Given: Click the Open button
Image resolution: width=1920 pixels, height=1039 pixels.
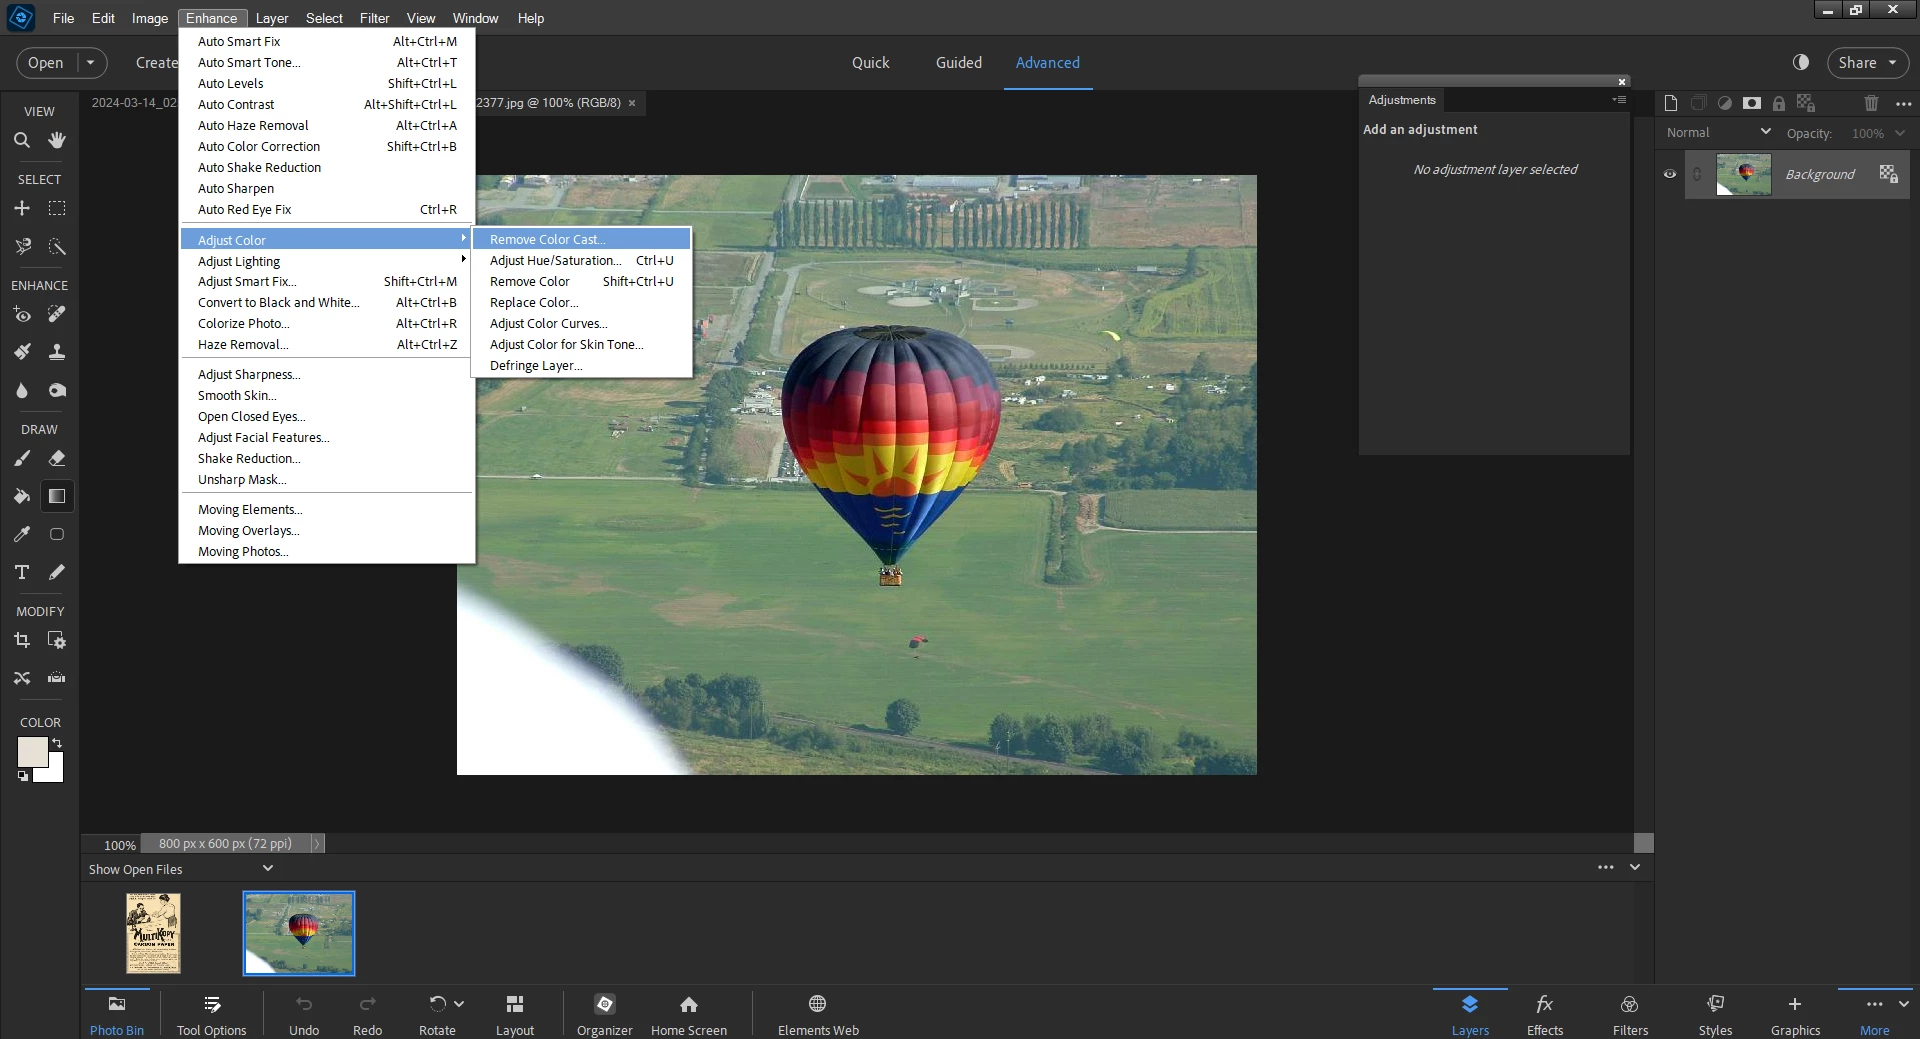Looking at the screenshot, I should pos(46,62).
